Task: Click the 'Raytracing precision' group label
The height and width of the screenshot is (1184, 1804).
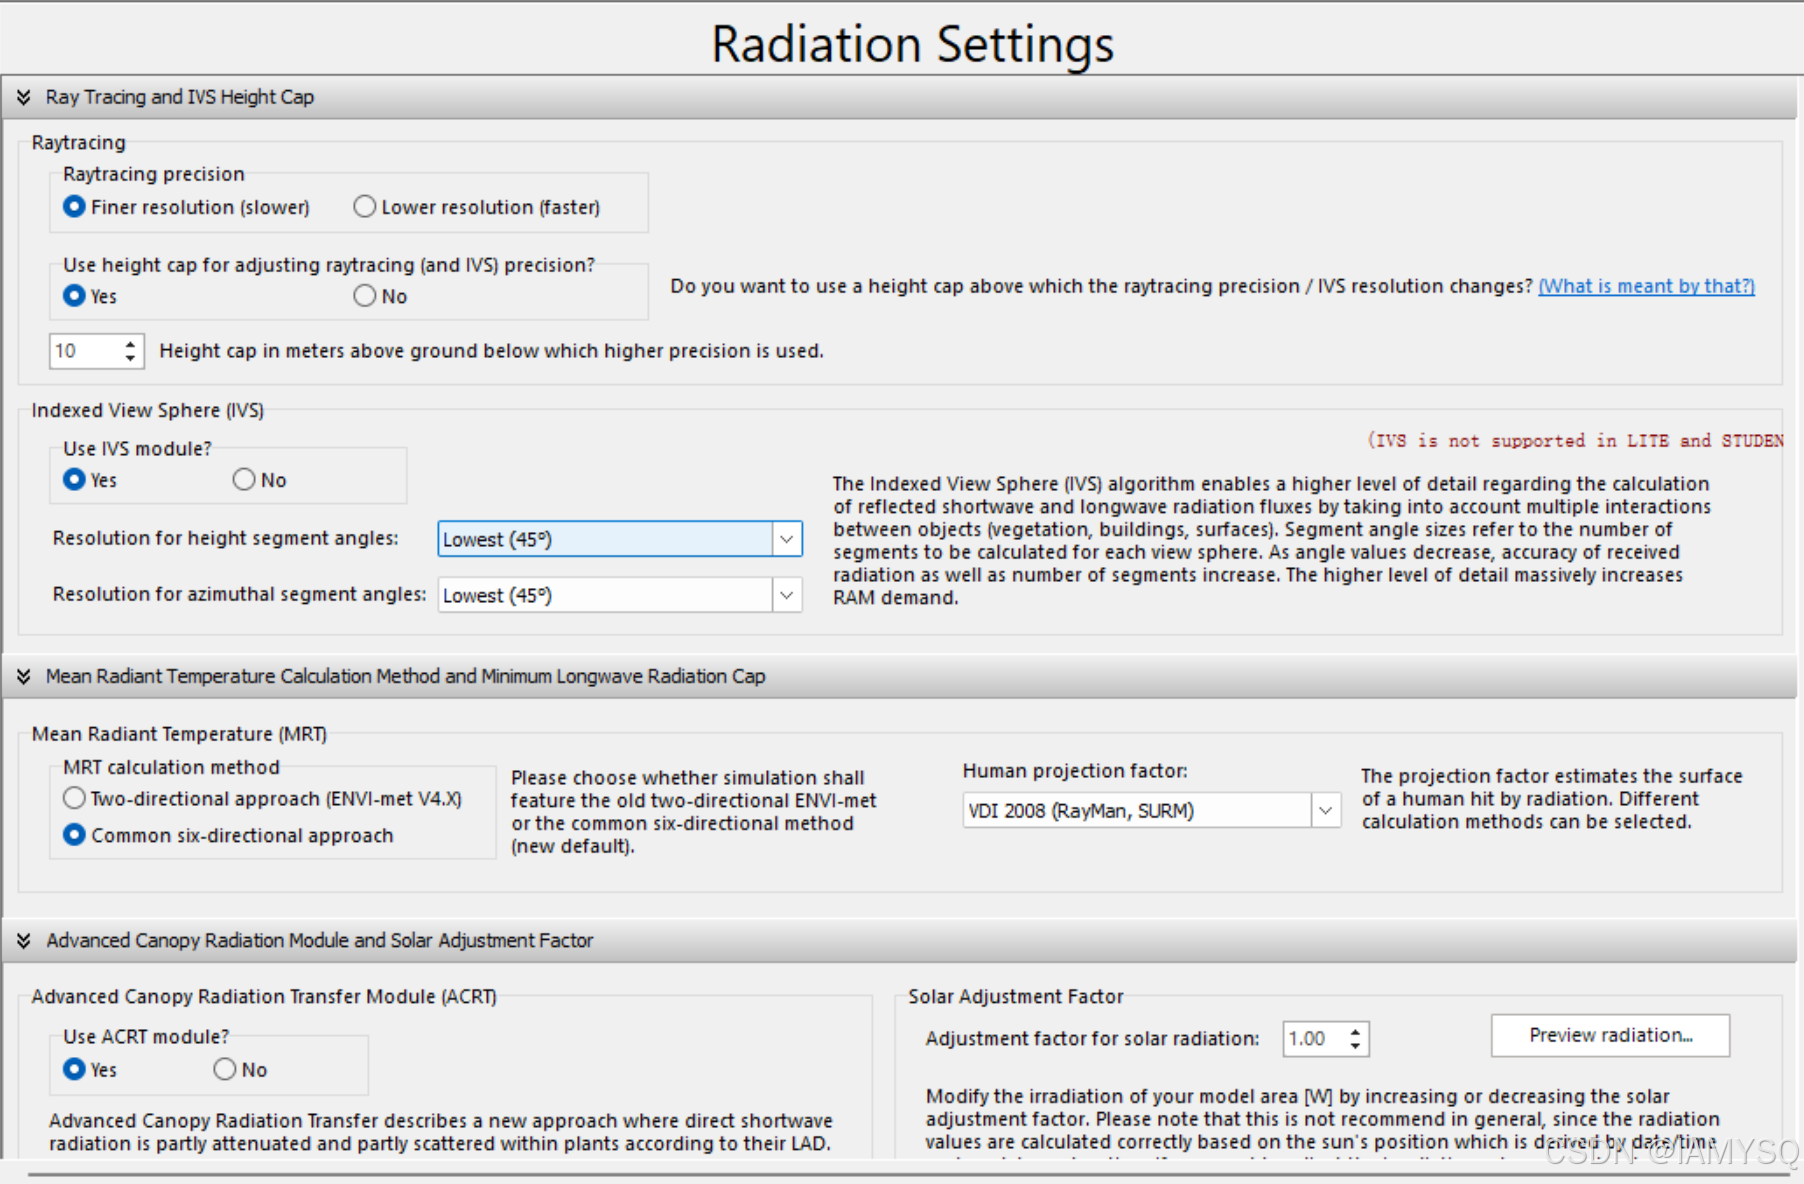Action: click(154, 174)
